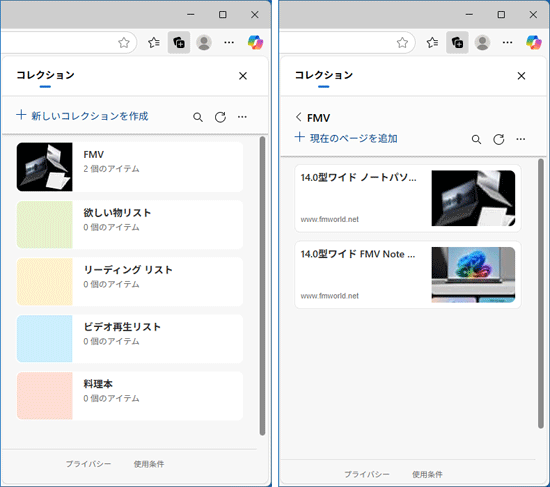
Task: Click the right pane vertical scrollbar
Action: [541, 293]
